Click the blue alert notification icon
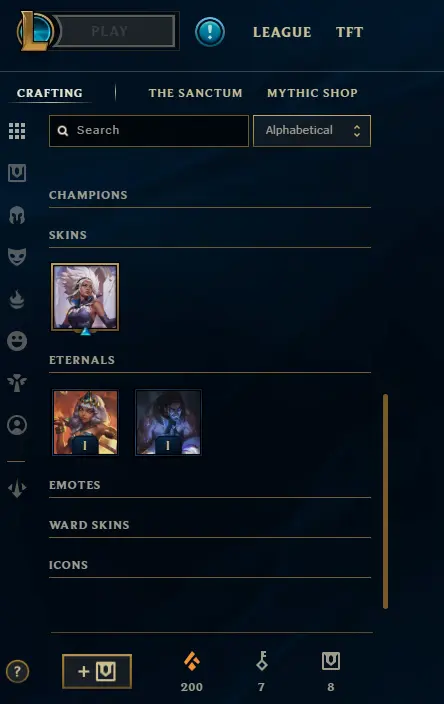 coord(210,32)
